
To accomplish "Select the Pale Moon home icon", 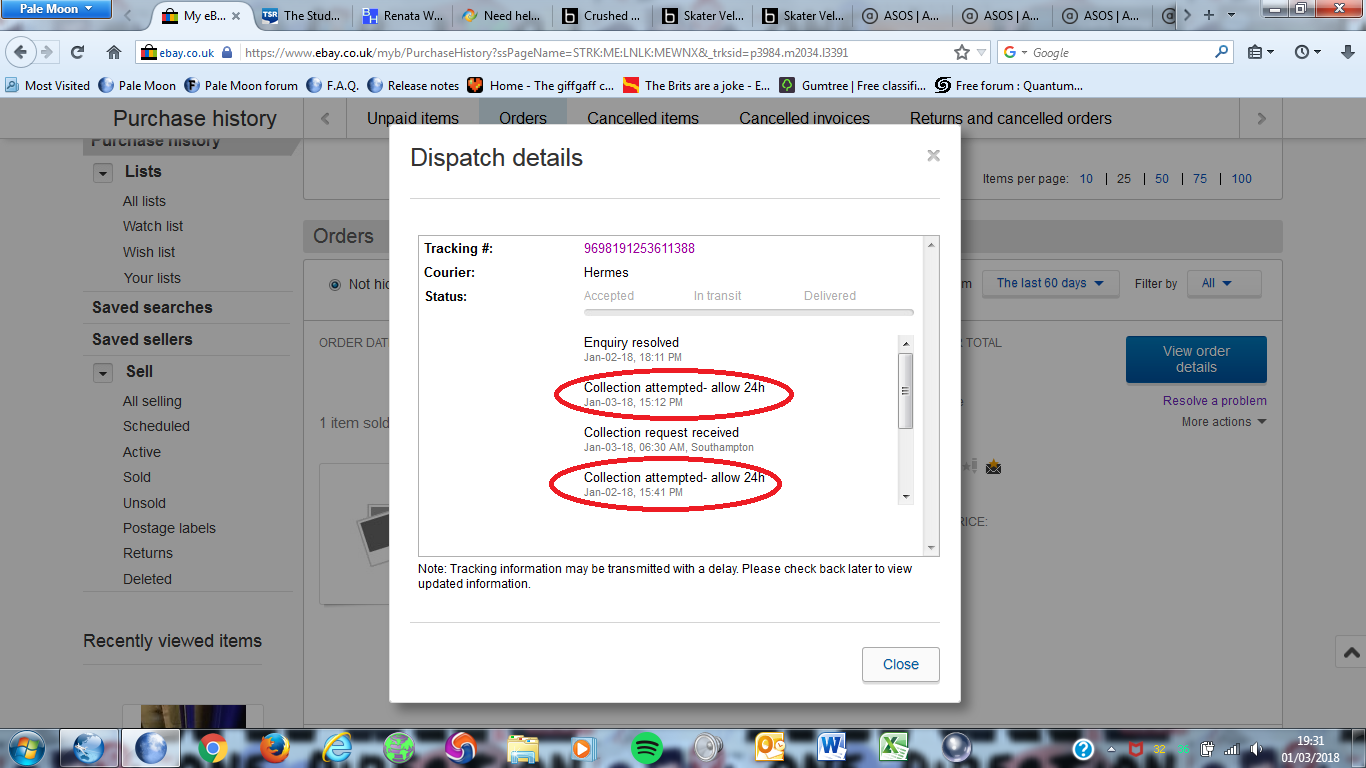I will click(x=114, y=52).
